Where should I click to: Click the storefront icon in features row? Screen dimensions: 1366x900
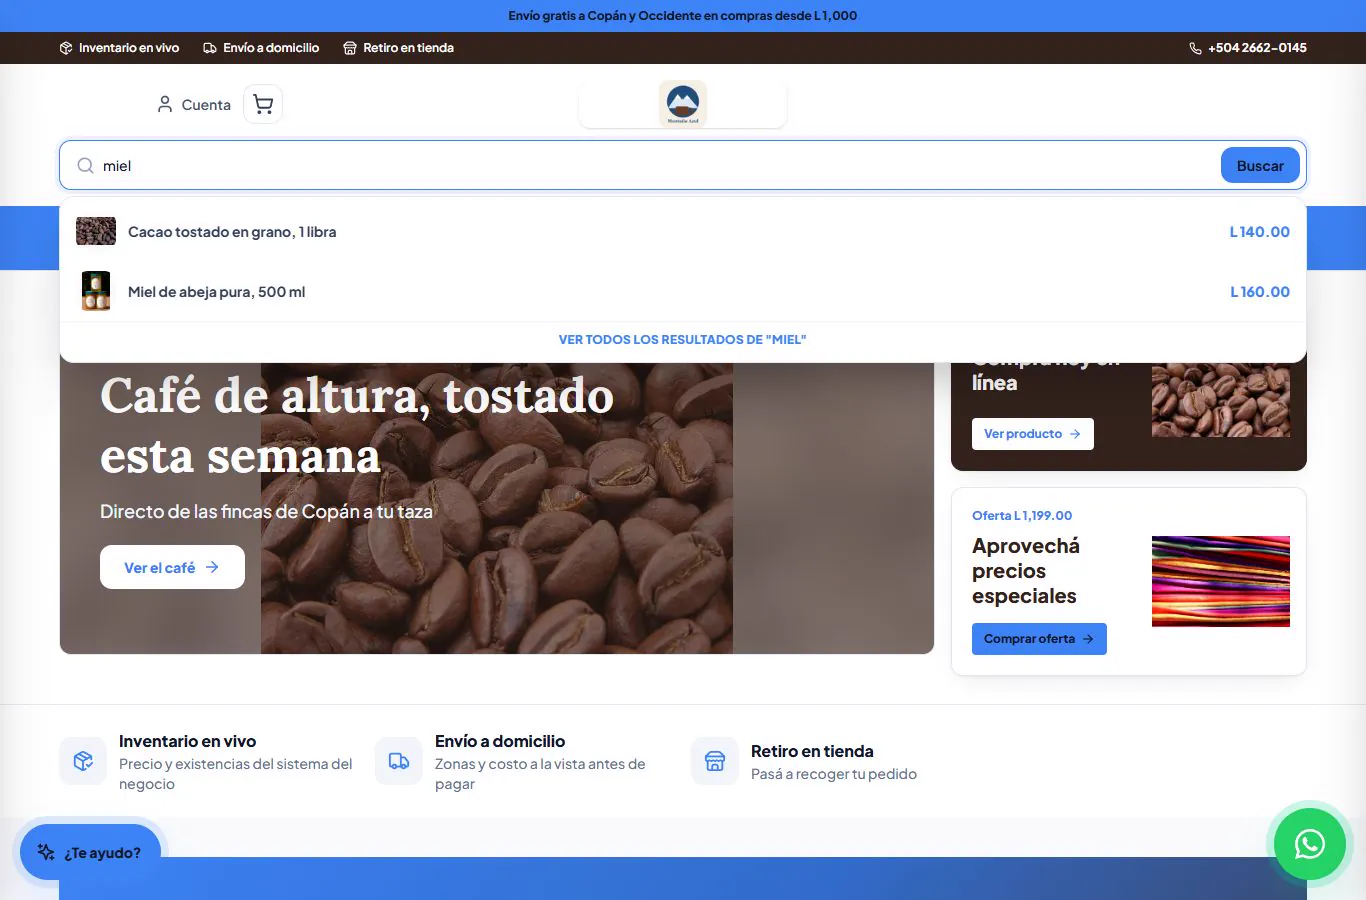715,762
